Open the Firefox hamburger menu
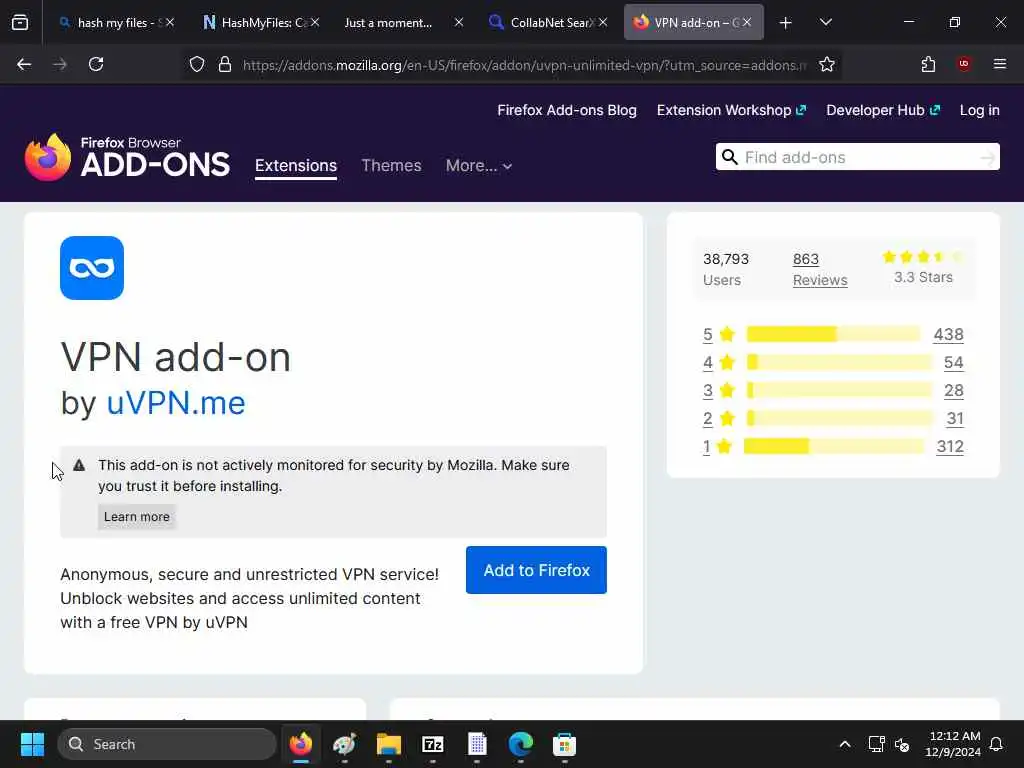 [999, 64]
